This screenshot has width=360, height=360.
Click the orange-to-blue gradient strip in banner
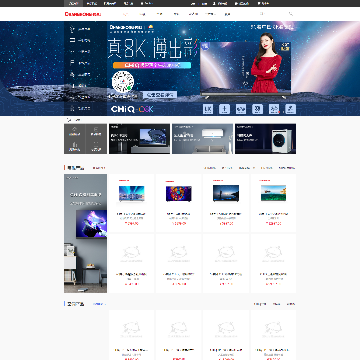152,65
